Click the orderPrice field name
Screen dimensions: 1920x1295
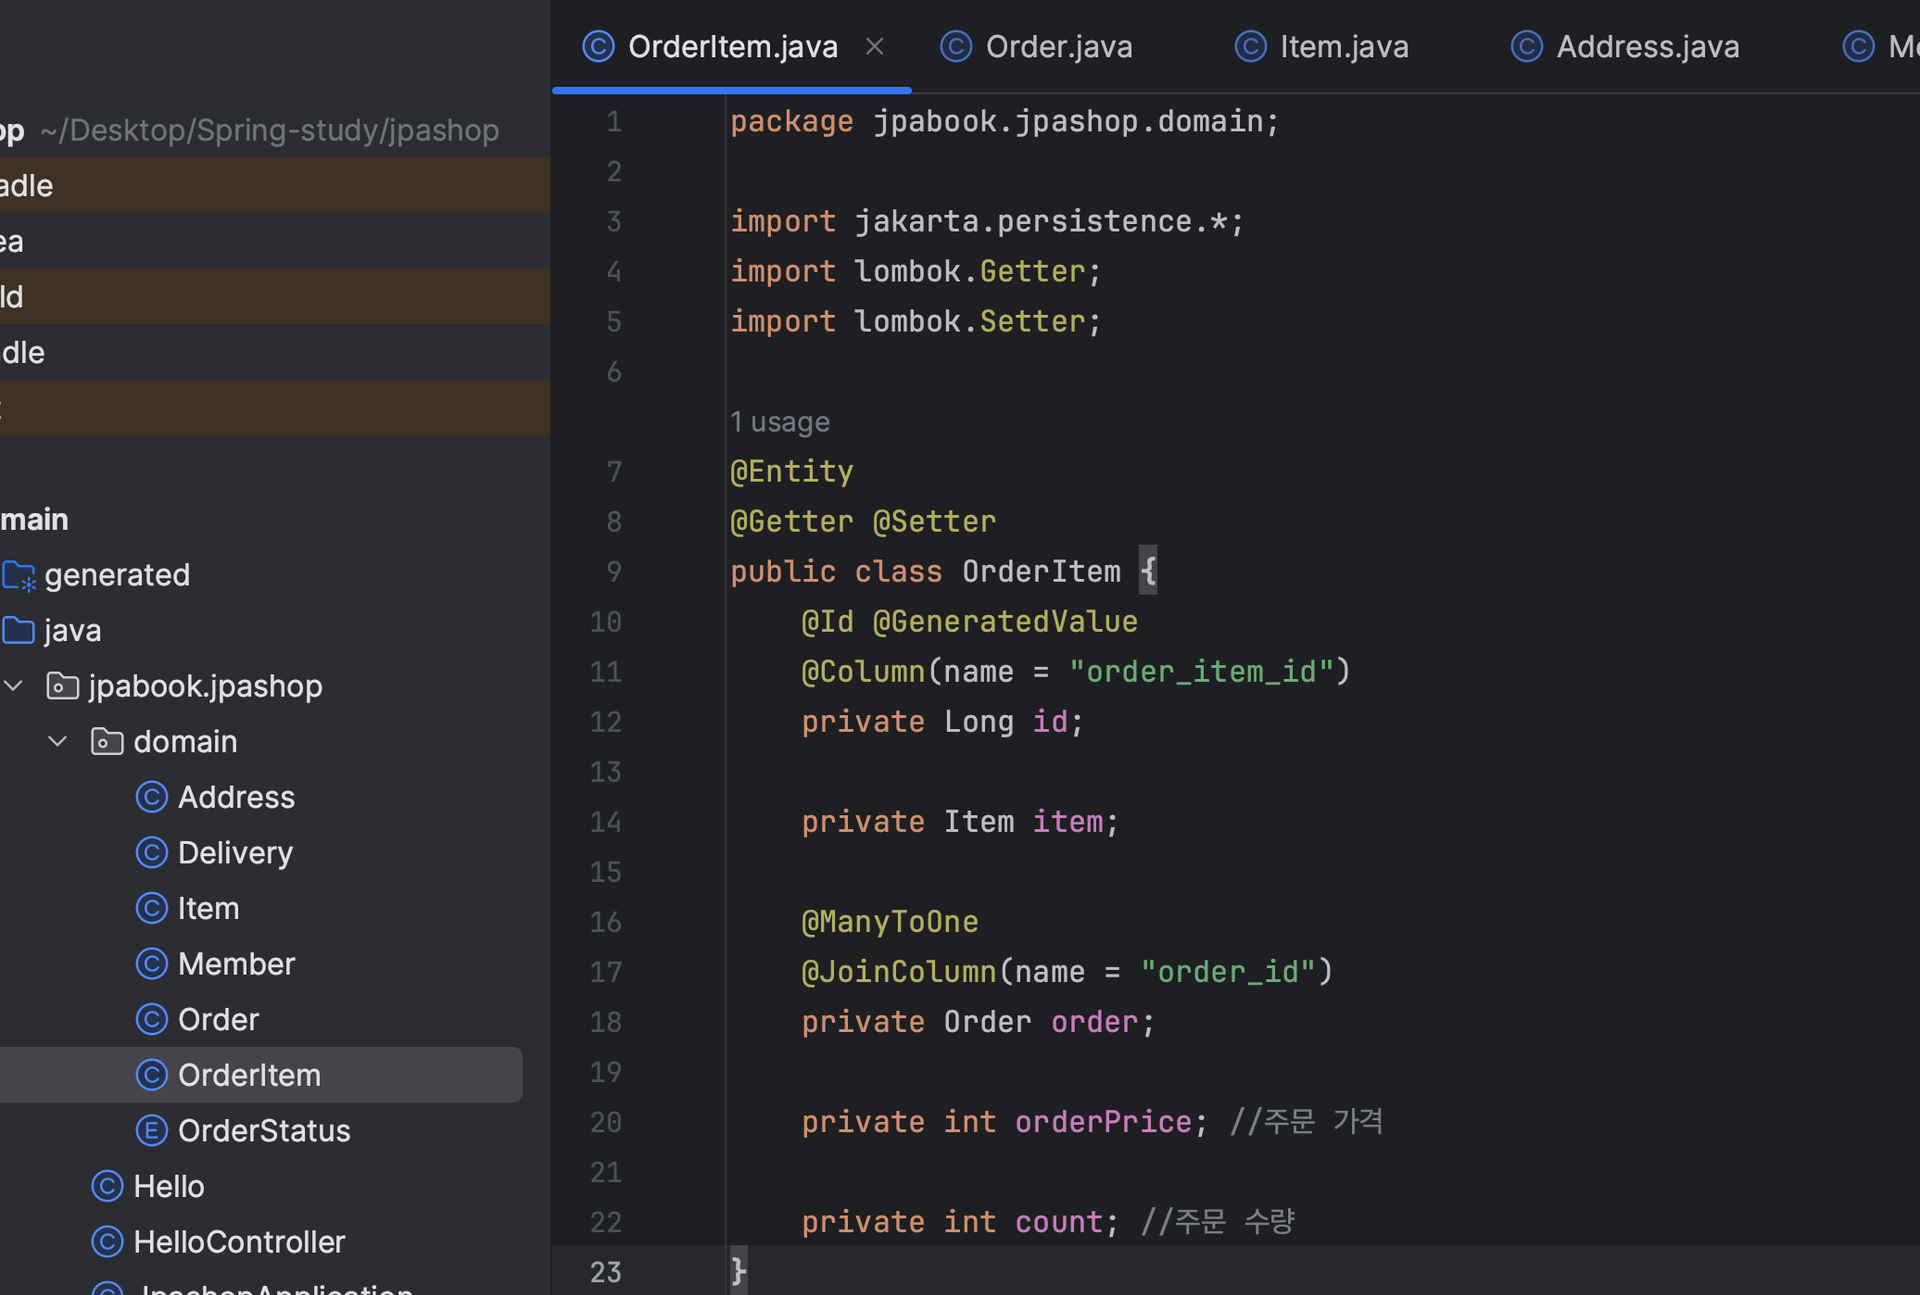[x=1103, y=1121]
